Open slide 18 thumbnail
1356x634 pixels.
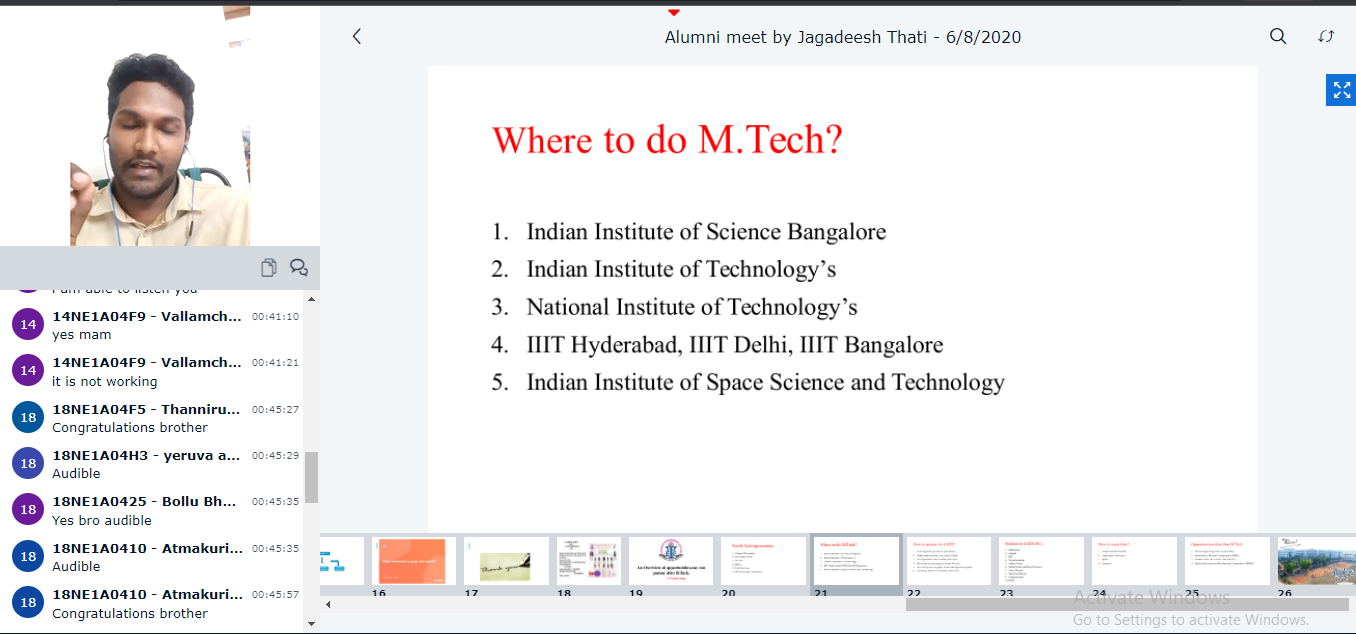pos(589,561)
